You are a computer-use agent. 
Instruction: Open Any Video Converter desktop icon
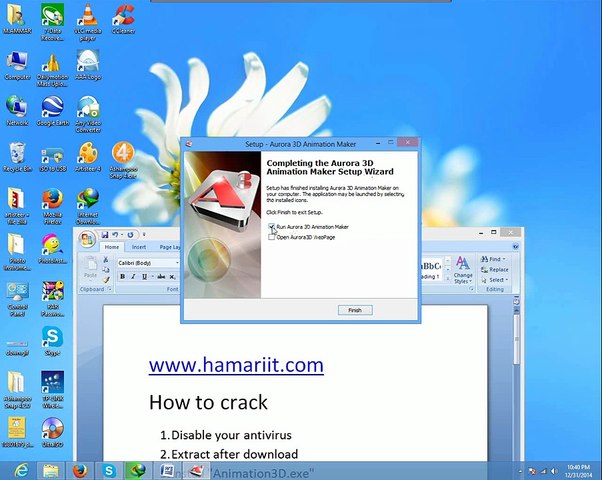[x=88, y=114]
